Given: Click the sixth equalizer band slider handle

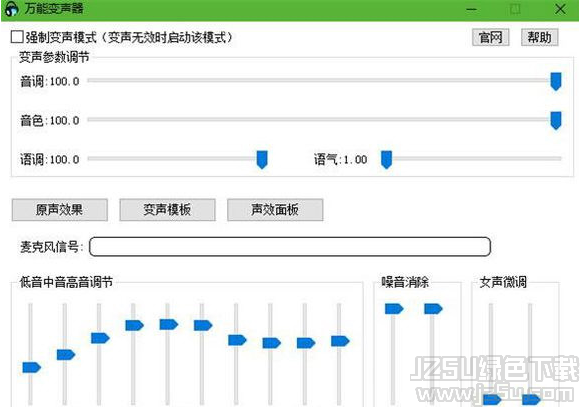Looking at the screenshot, I should 203,325.
